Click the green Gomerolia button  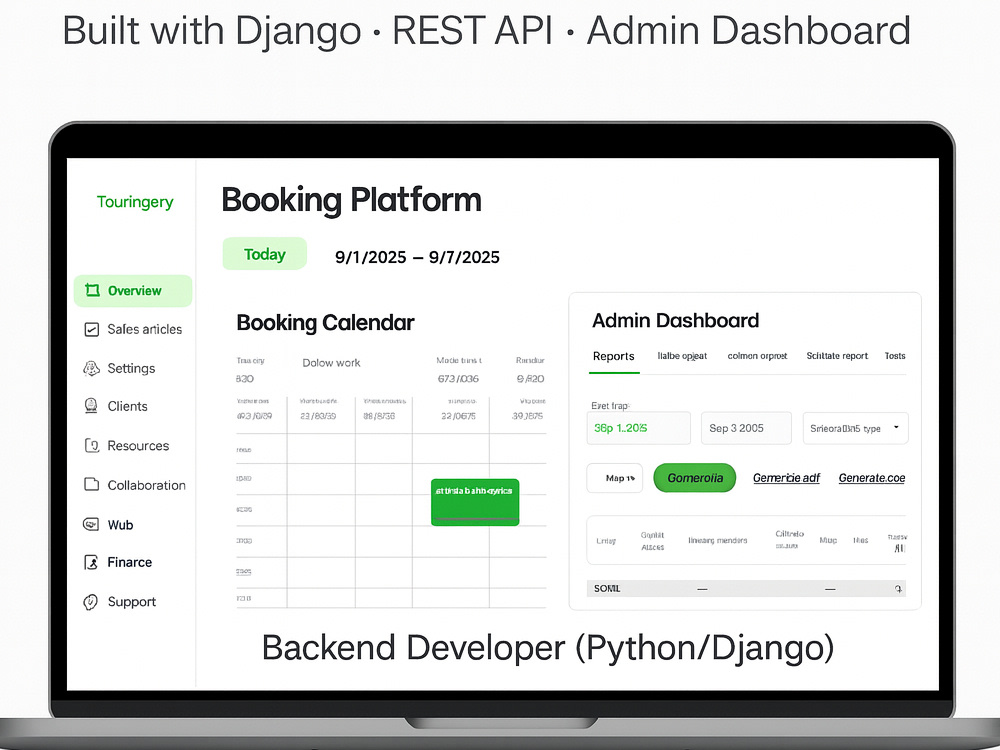pyautogui.click(x=695, y=478)
